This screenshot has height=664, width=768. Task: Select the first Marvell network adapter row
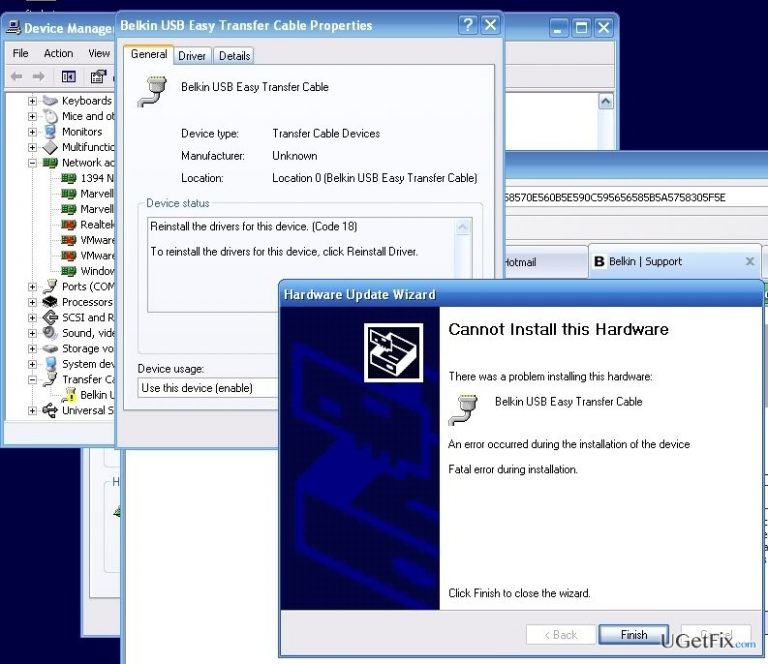[87, 194]
